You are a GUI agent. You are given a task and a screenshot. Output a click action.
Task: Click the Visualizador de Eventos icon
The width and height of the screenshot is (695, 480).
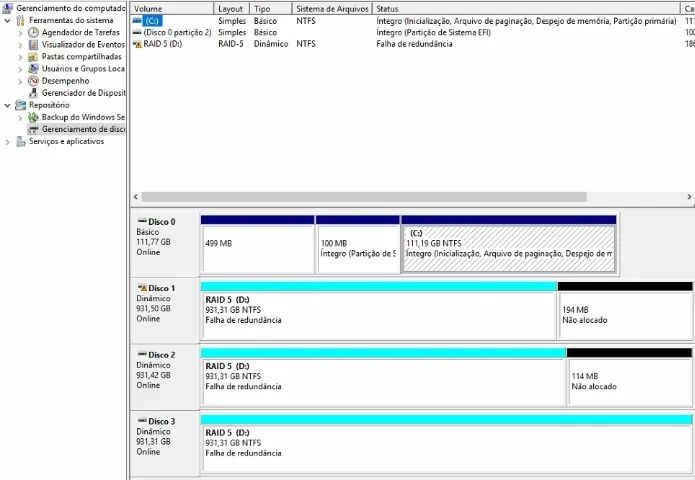(33, 45)
